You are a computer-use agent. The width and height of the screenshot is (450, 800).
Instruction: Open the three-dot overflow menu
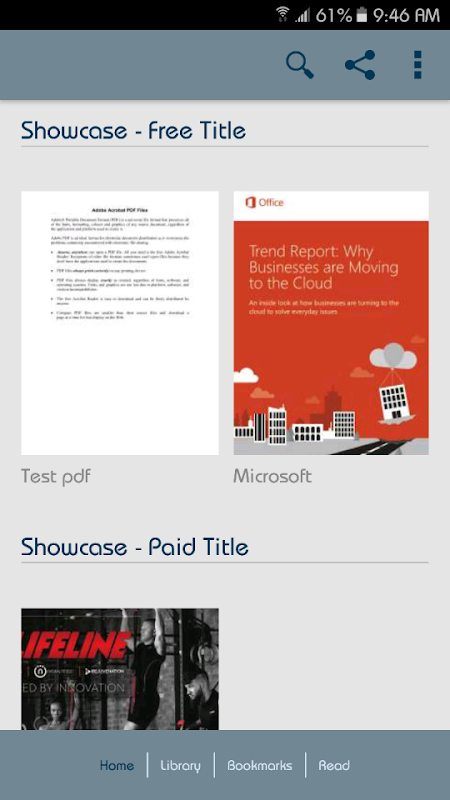coord(417,65)
